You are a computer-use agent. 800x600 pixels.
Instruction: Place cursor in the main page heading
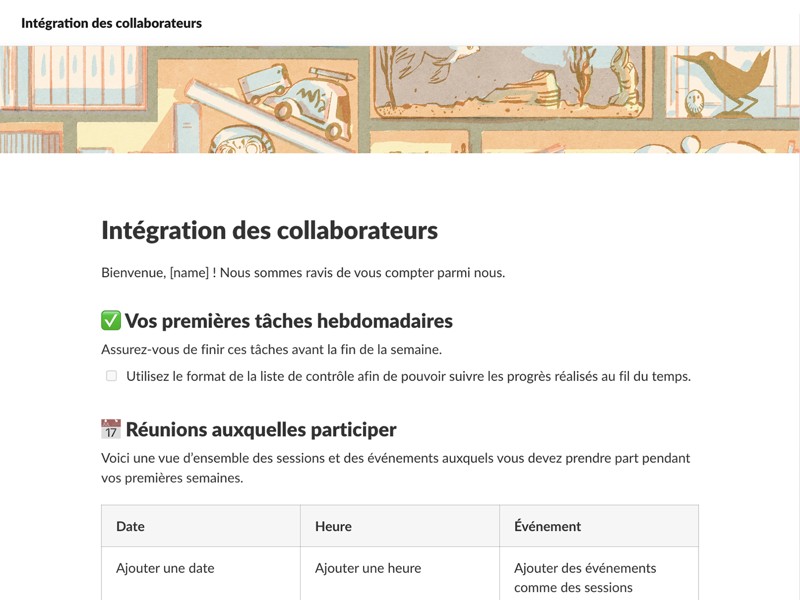tap(269, 231)
